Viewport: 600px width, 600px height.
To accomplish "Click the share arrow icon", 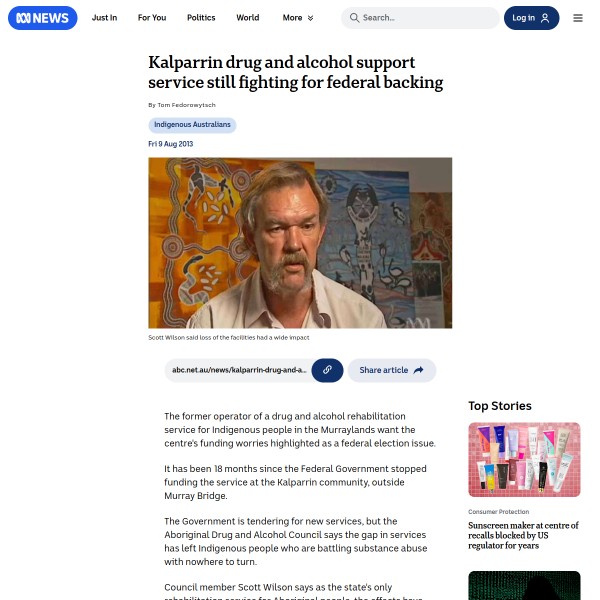I will [419, 370].
